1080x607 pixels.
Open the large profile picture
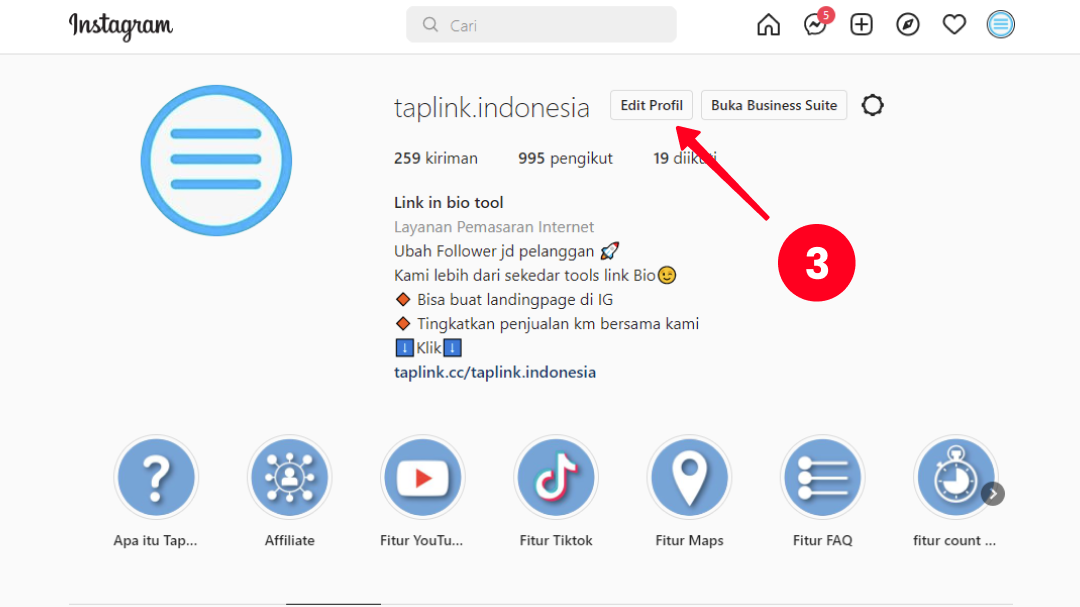click(216, 161)
